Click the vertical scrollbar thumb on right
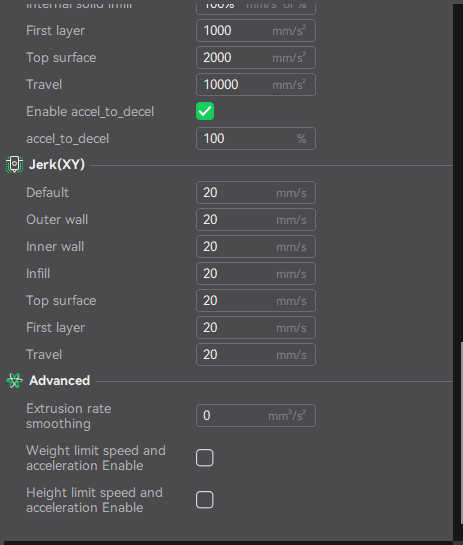 pyautogui.click(x=462, y=433)
